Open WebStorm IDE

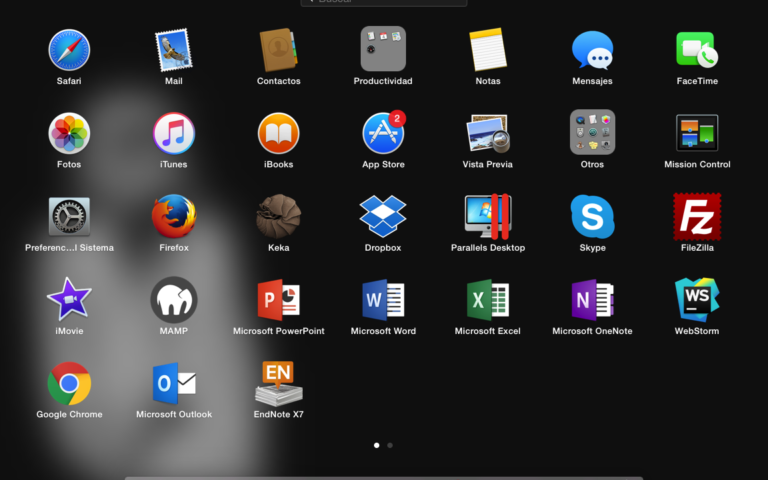tap(697, 299)
